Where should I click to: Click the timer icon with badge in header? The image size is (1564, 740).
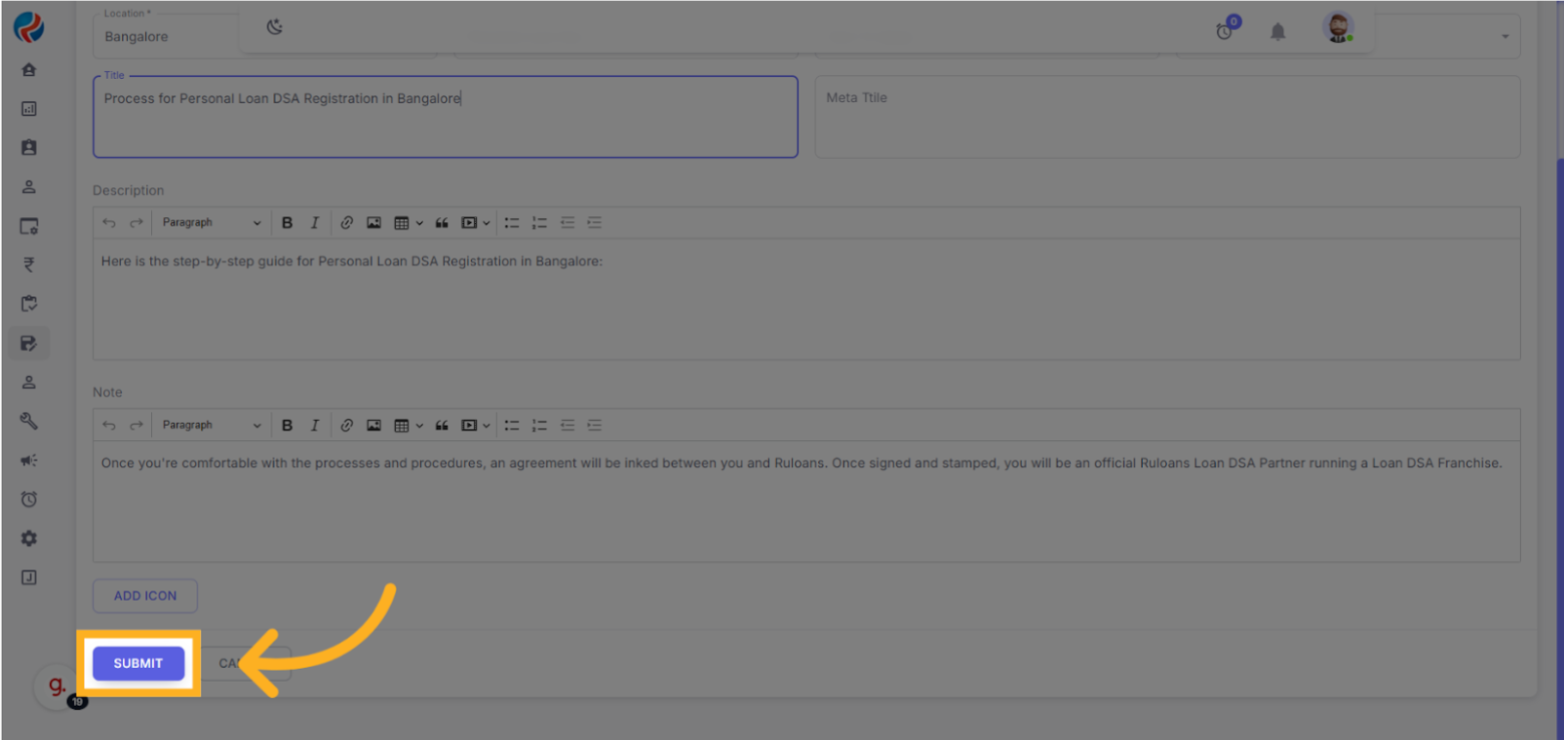click(1224, 32)
